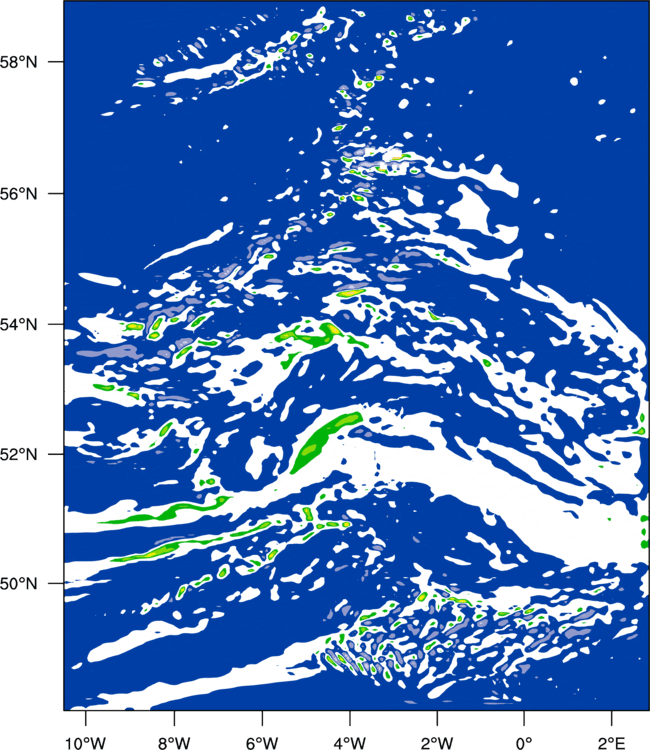650x750 pixels.
Task: Click the 50°N latitude label
Action: pos(18,584)
